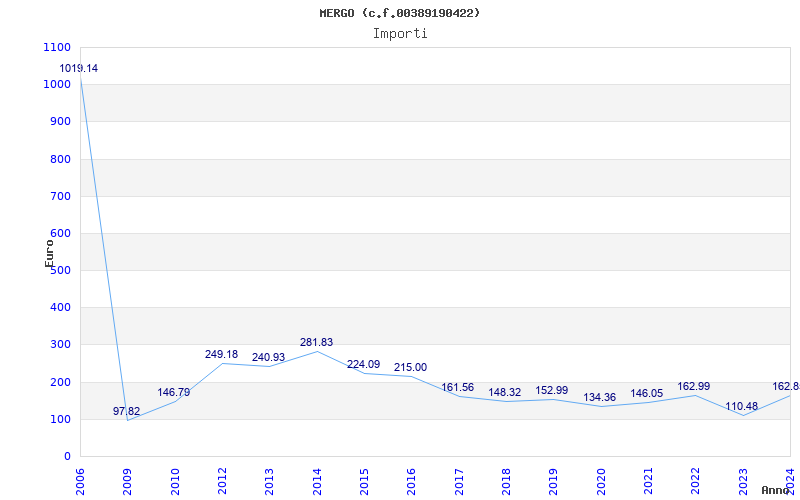Click the 148.32 value label
The image size is (800, 500).
pos(505,392)
